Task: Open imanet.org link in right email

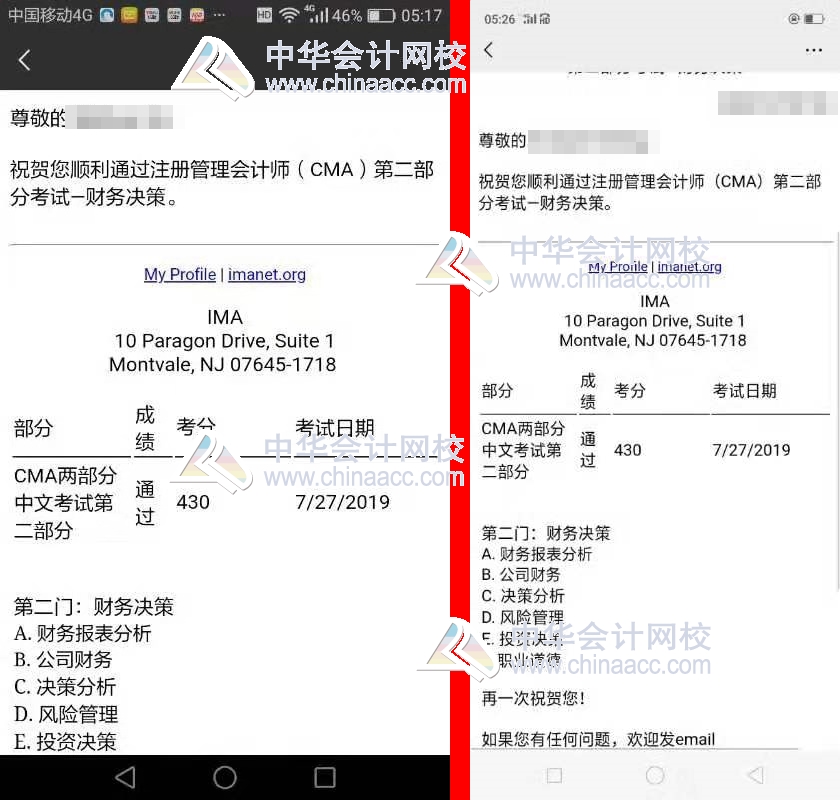Action: 689,266
